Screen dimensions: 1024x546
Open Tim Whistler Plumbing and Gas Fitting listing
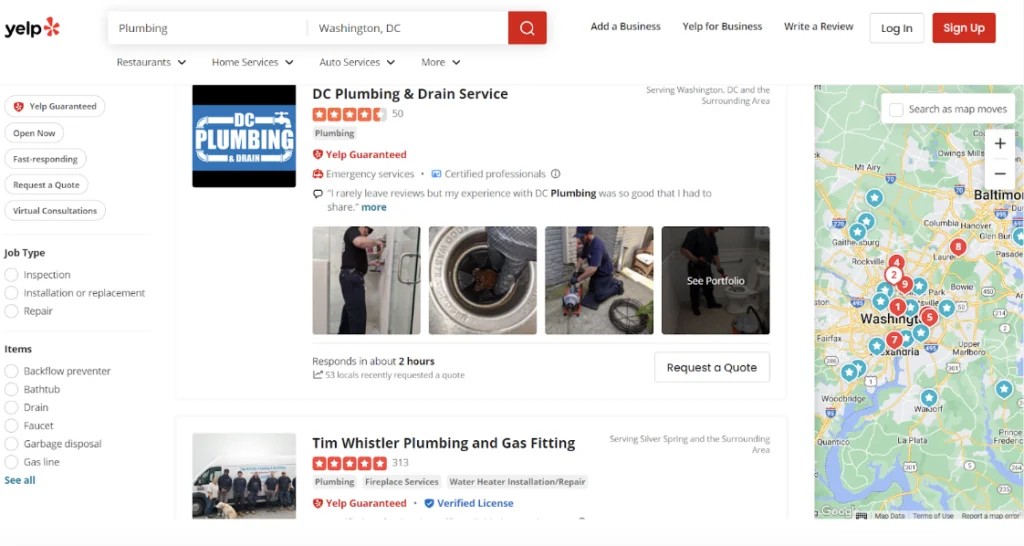pos(443,443)
